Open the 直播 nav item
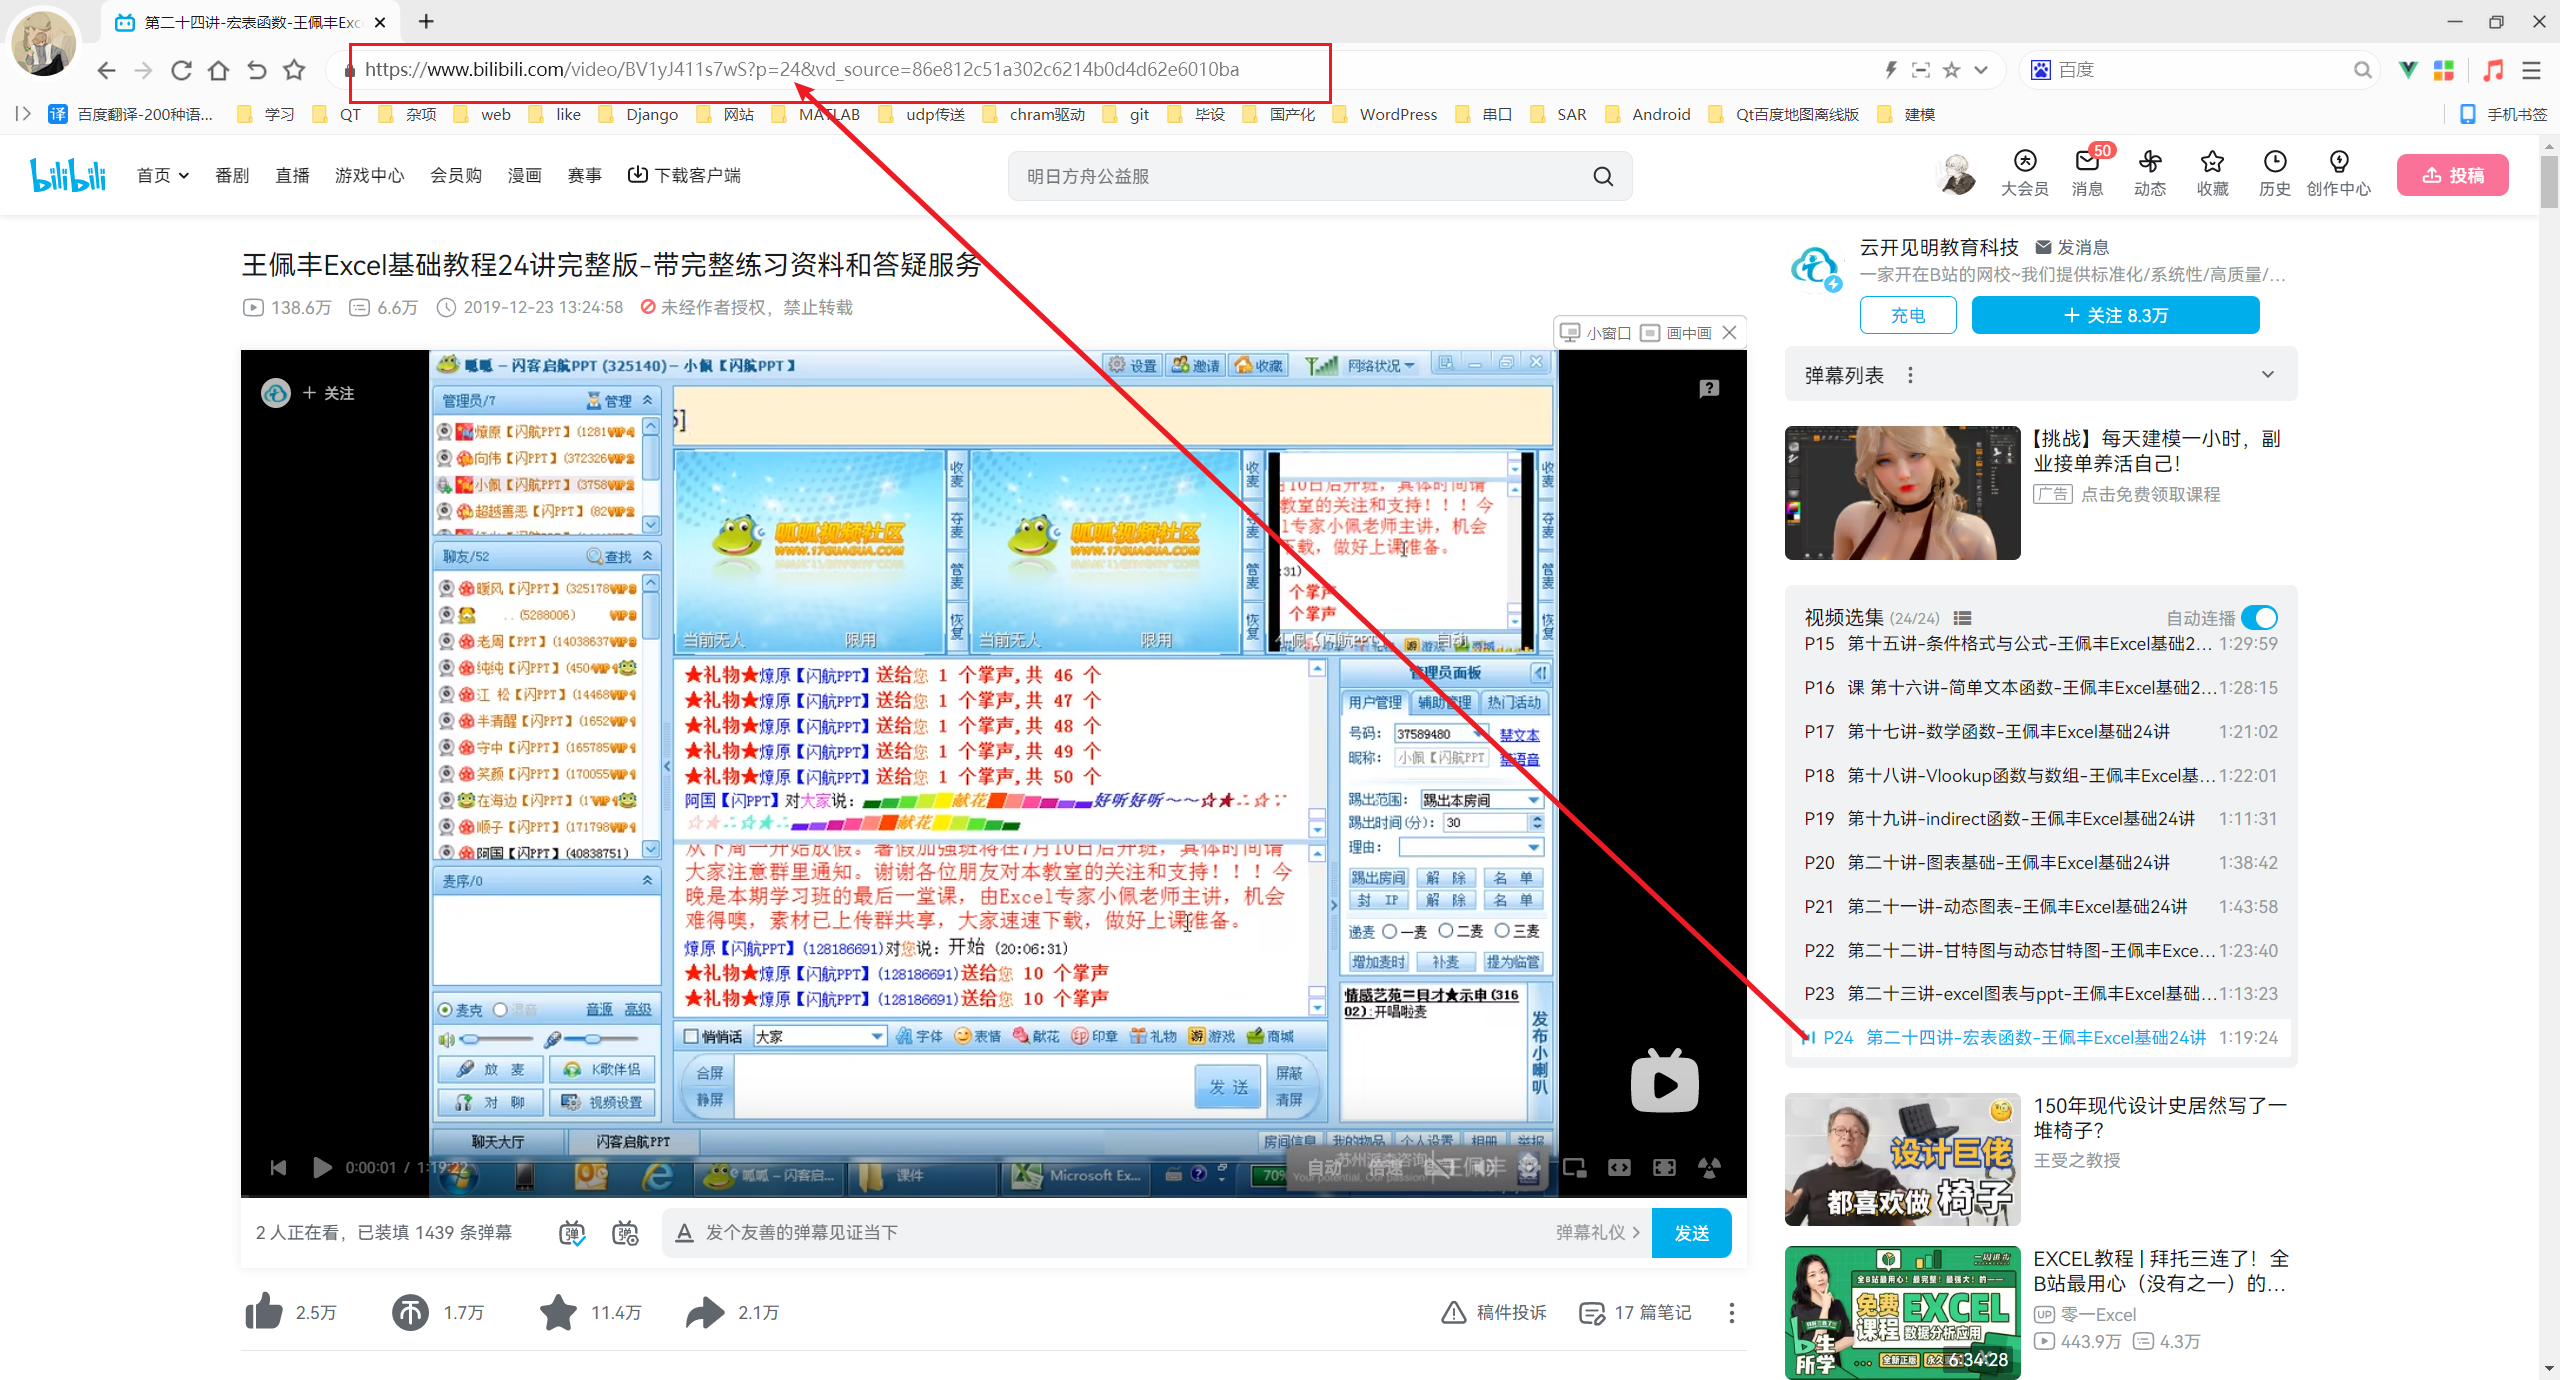This screenshot has width=2560, height=1380. click(292, 175)
